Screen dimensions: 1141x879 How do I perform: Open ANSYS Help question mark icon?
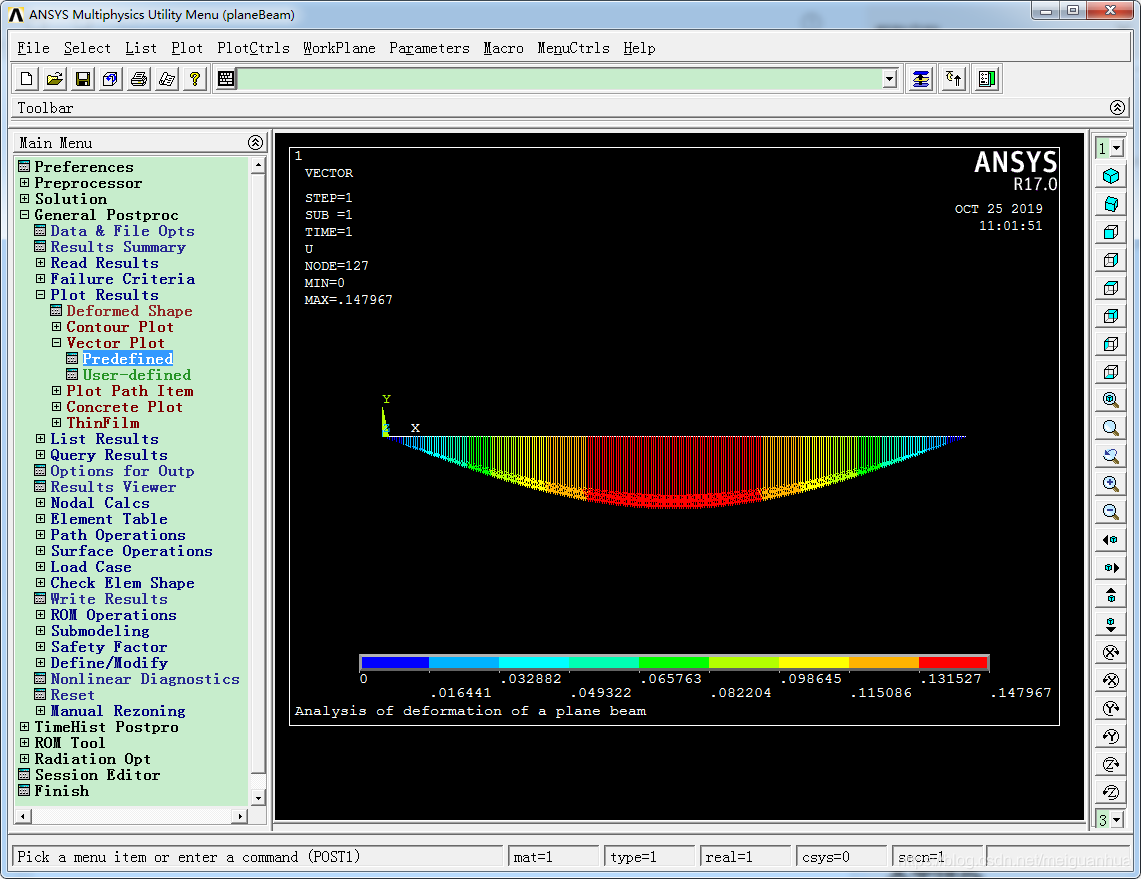(195, 79)
